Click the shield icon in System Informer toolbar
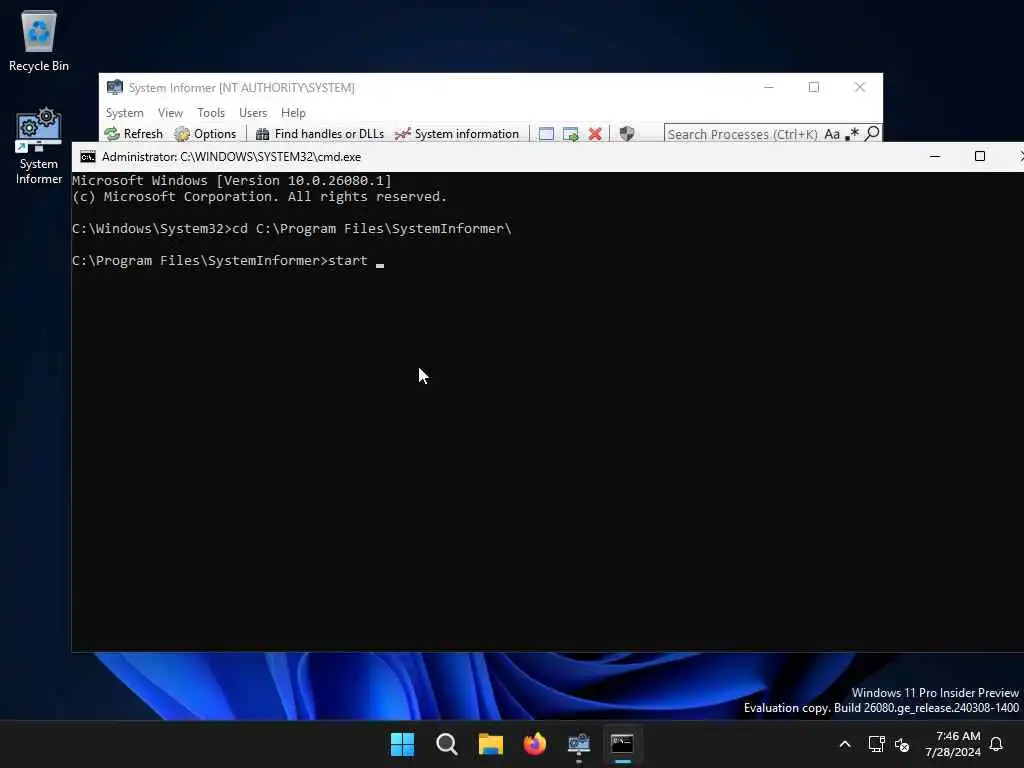Image resolution: width=1024 pixels, height=768 pixels. tap(627, 134)
